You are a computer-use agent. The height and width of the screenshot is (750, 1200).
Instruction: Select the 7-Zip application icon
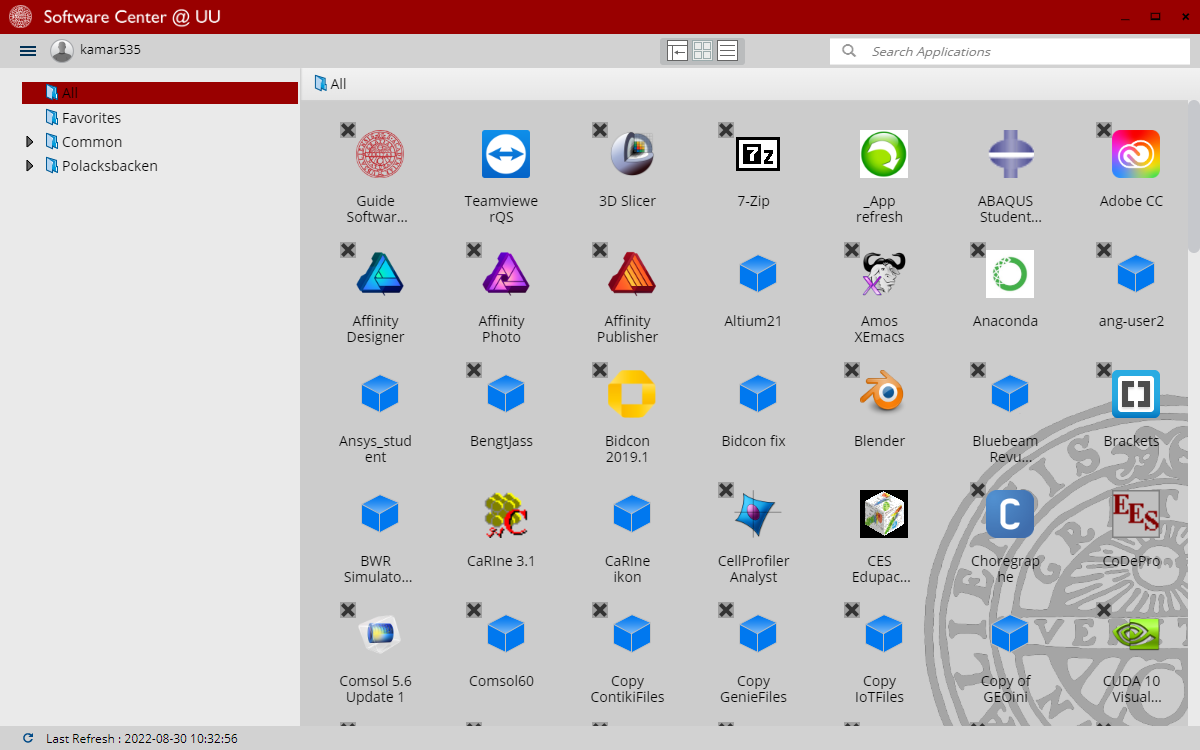(x=758, y=154)
